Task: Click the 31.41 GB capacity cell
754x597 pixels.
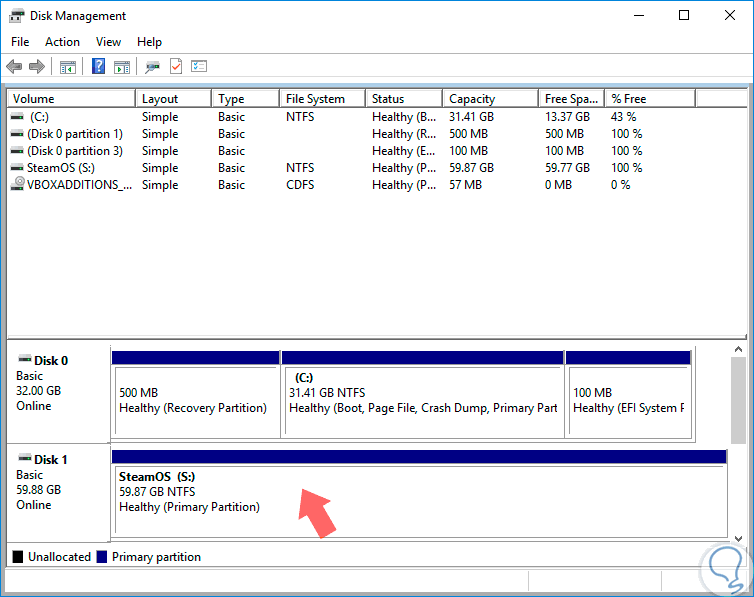Action: coord(471,117)
